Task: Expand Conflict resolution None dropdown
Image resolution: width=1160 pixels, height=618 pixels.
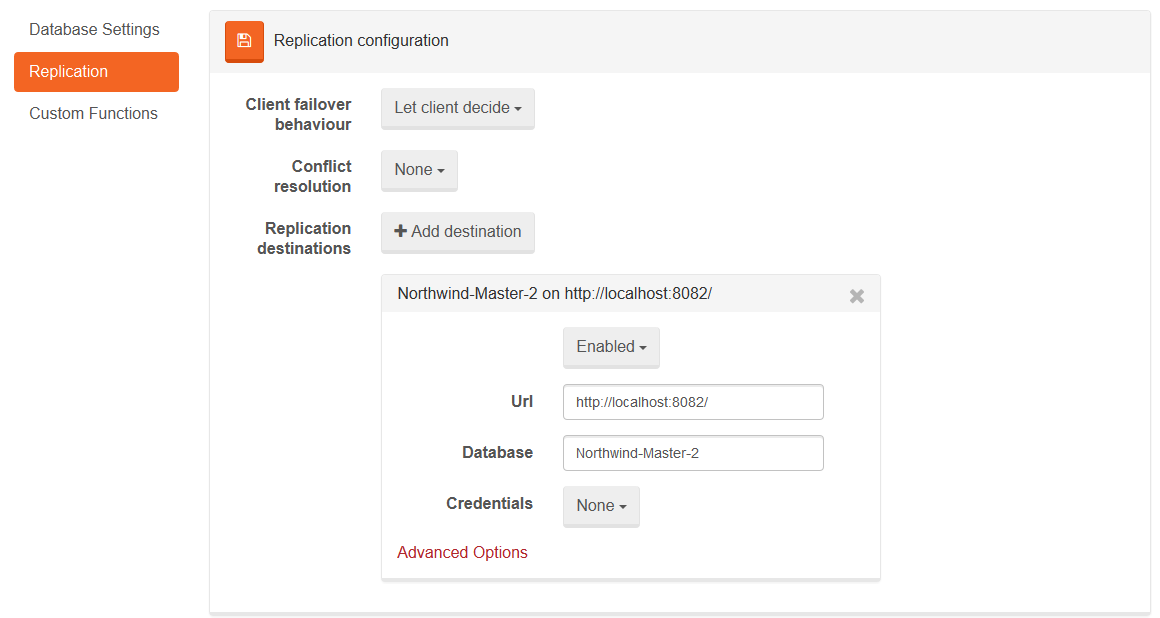Action: tap(419, 170)
